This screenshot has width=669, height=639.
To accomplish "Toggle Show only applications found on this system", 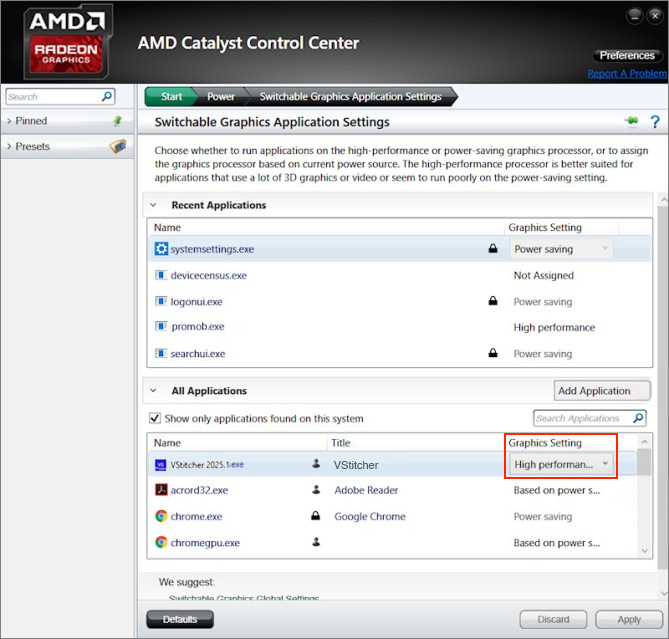I will (154, 418).
